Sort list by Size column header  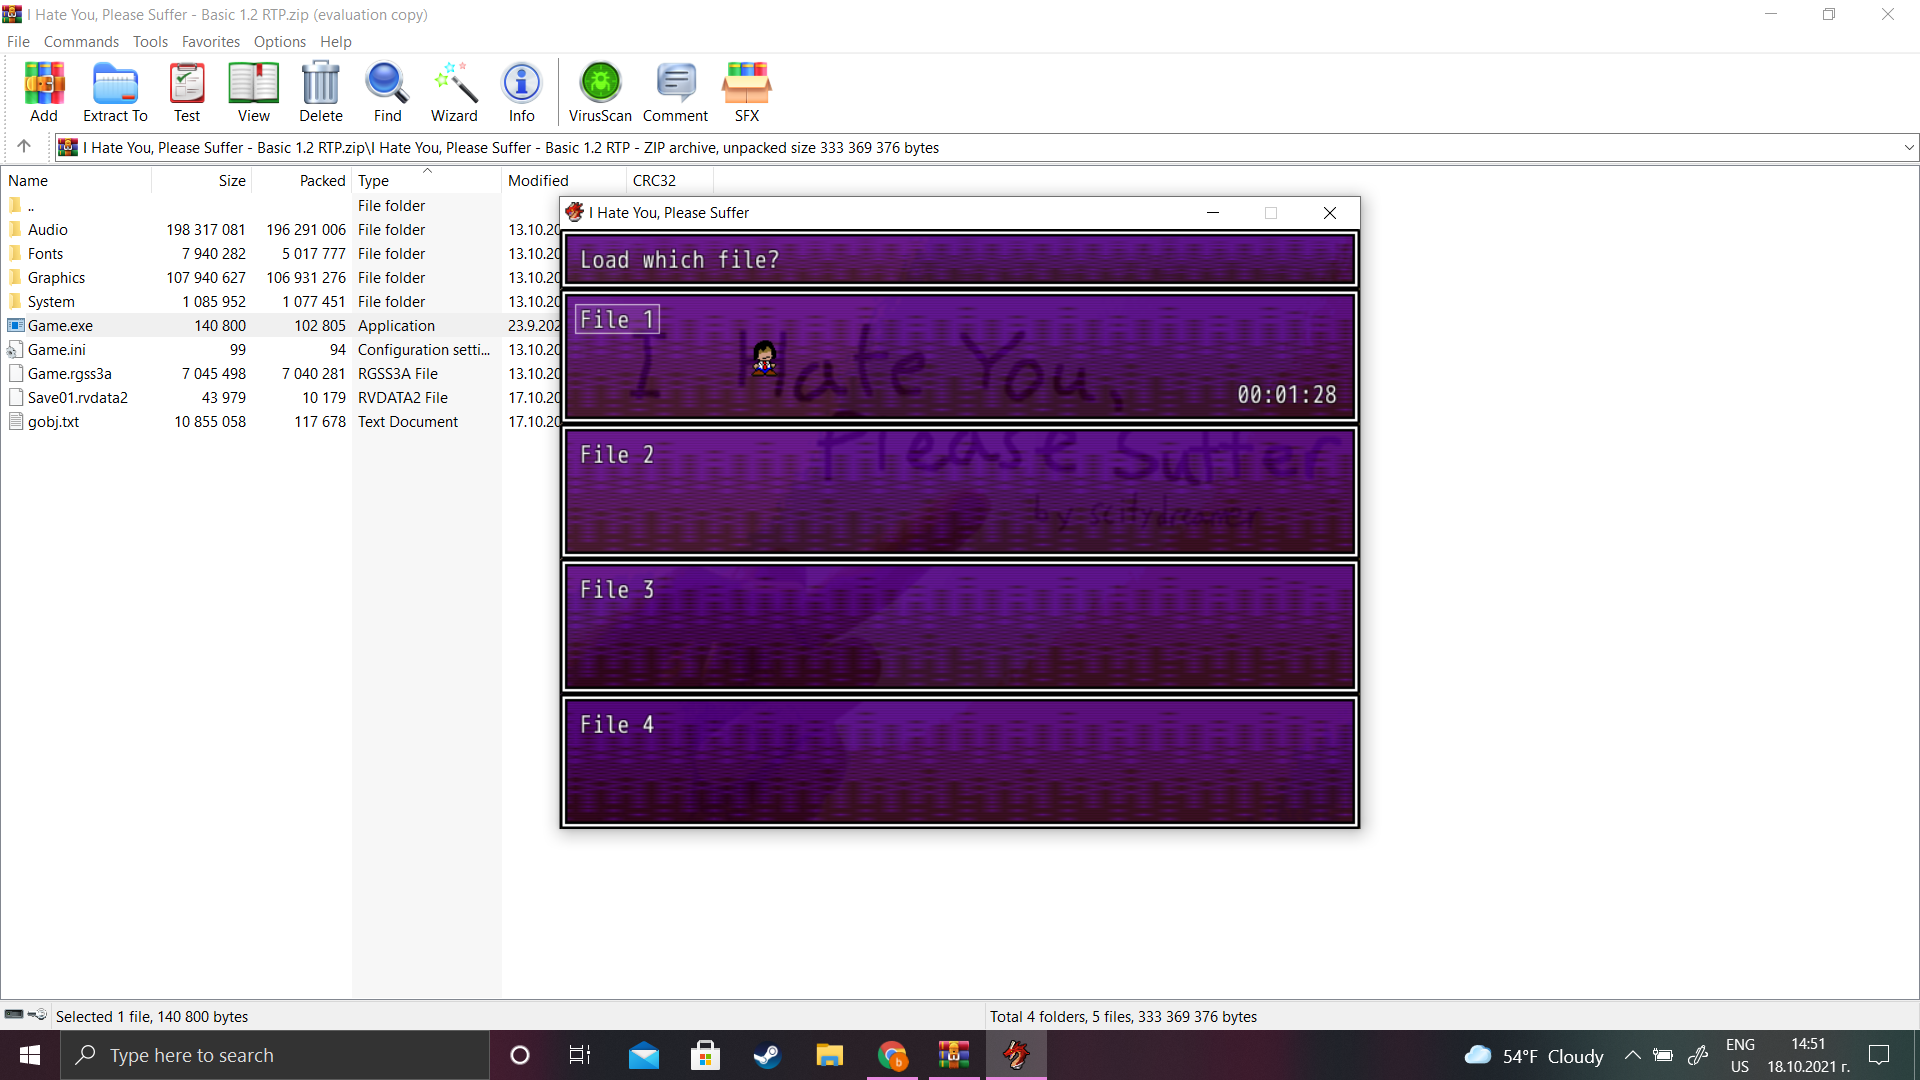pos(202,181)
